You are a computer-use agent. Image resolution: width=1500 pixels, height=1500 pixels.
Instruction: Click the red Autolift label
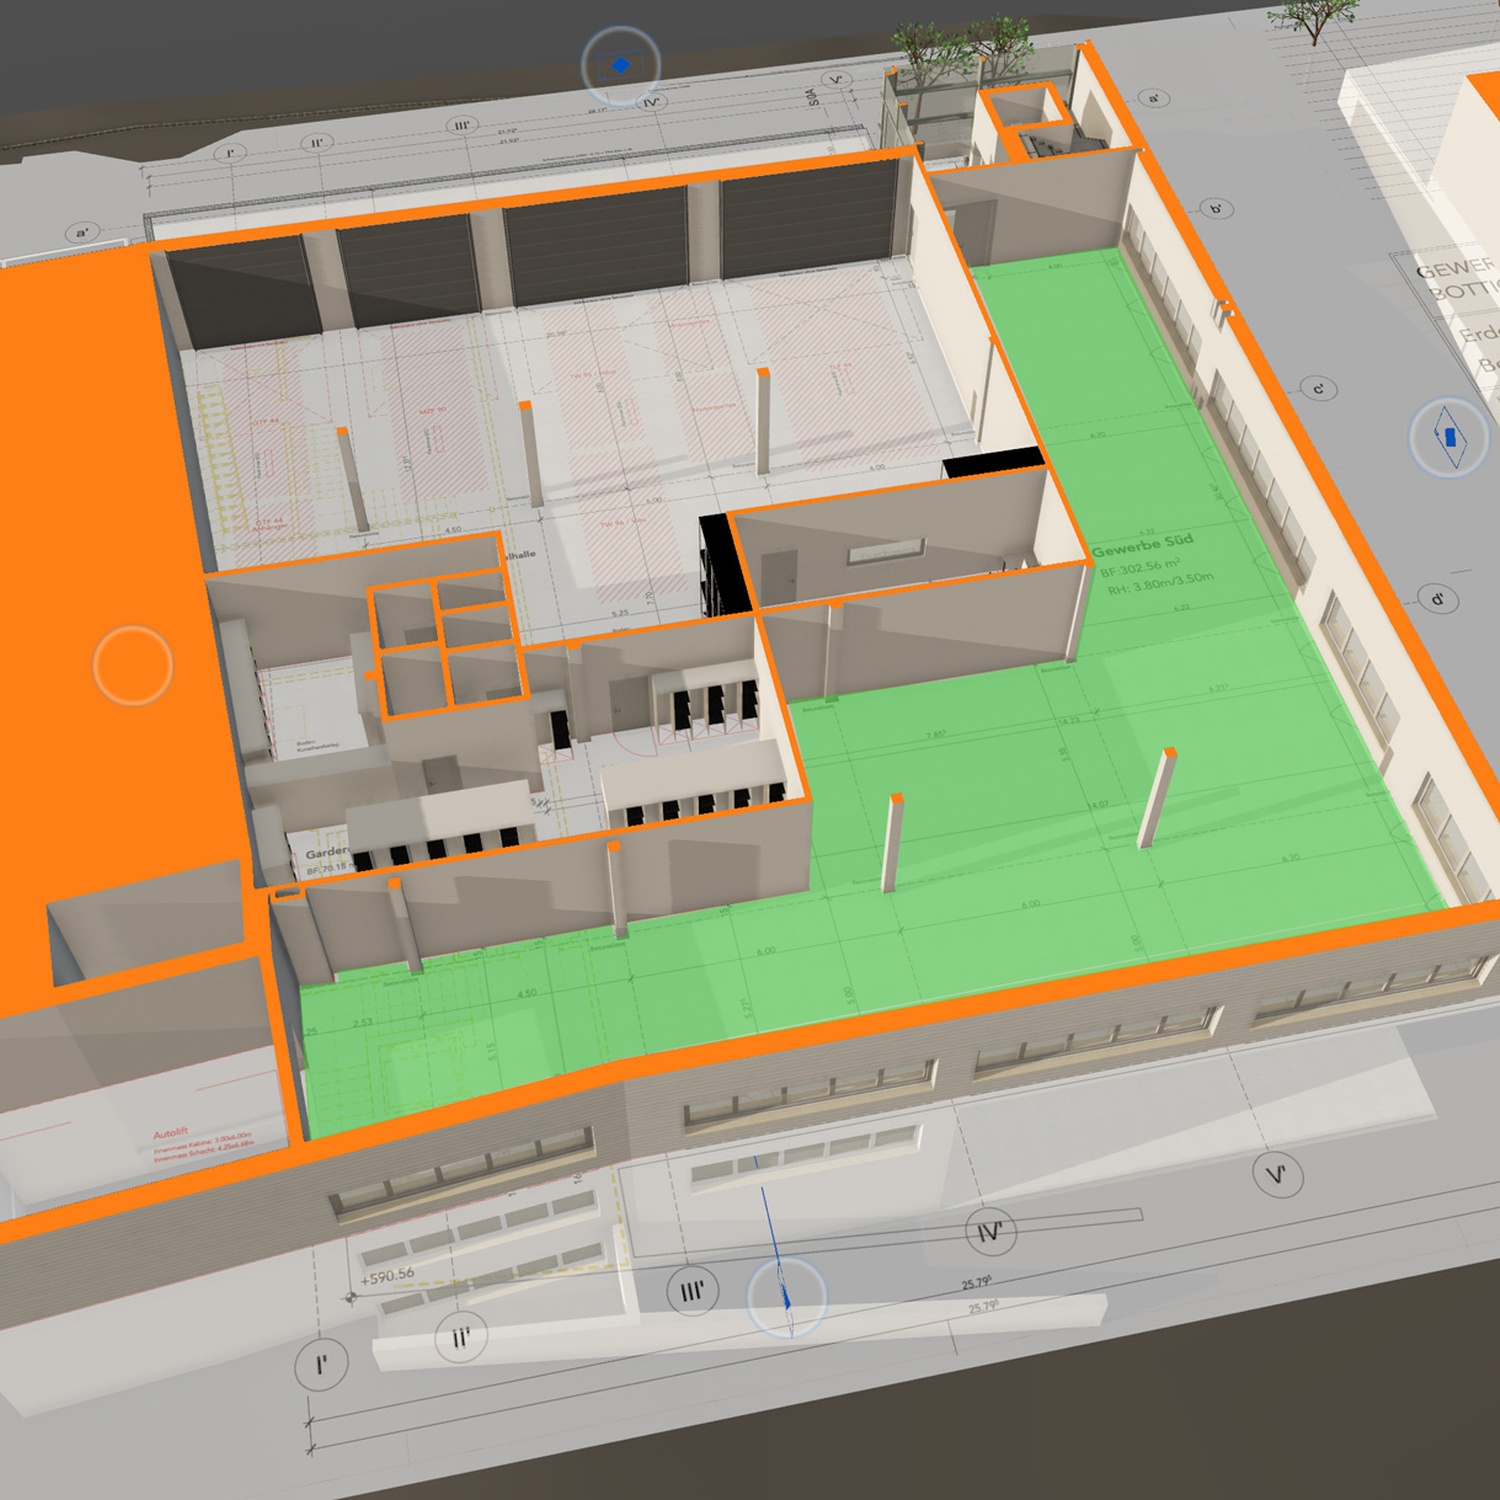[170, 1133]
